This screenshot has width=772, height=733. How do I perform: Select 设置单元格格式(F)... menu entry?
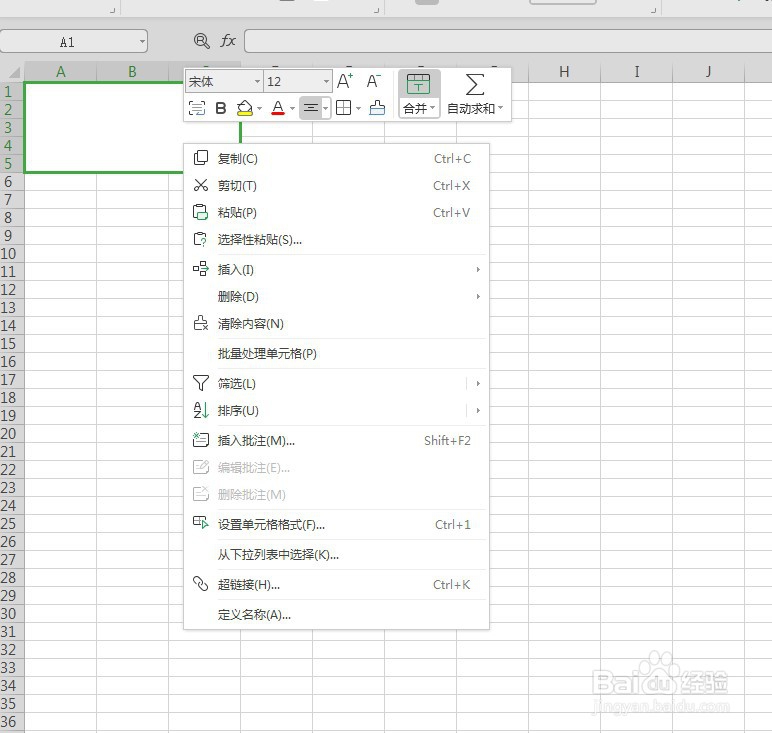click(x=336, y=524)
